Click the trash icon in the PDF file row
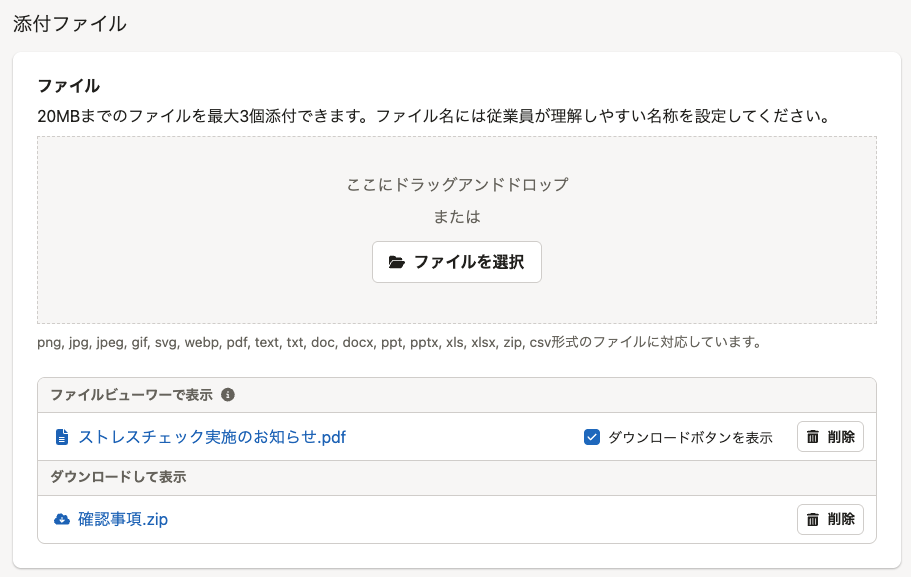The image size is (911, 577). (x=813, y=436)
